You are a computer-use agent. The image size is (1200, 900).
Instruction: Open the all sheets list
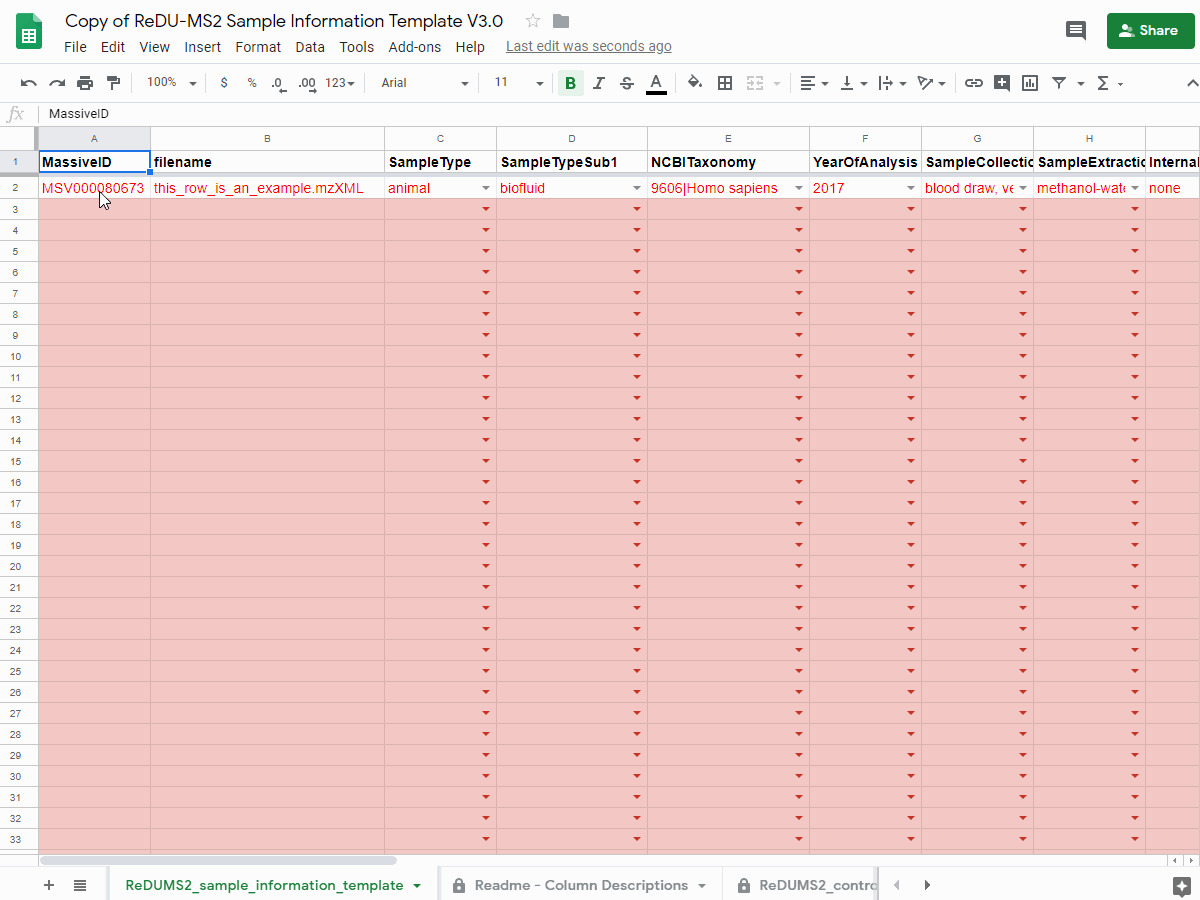(x=81, y=885)
